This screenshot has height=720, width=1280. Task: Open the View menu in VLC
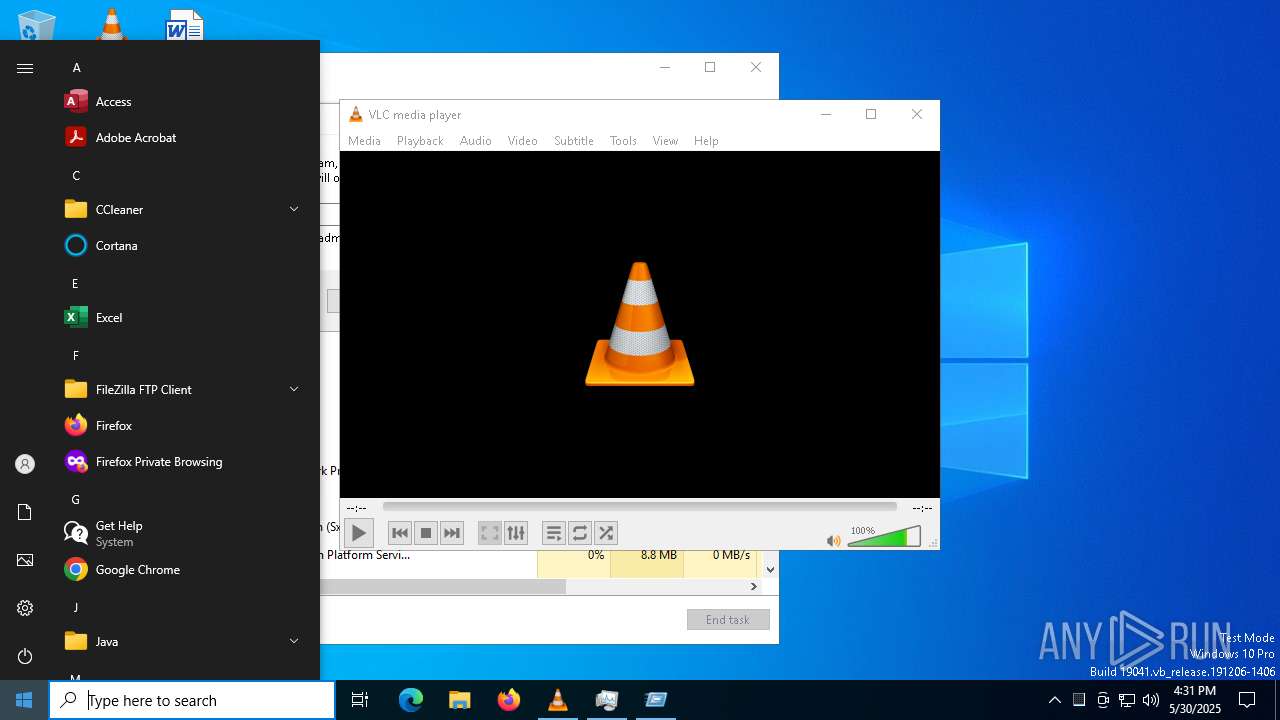pyautogui.click(x=666, y=141)
